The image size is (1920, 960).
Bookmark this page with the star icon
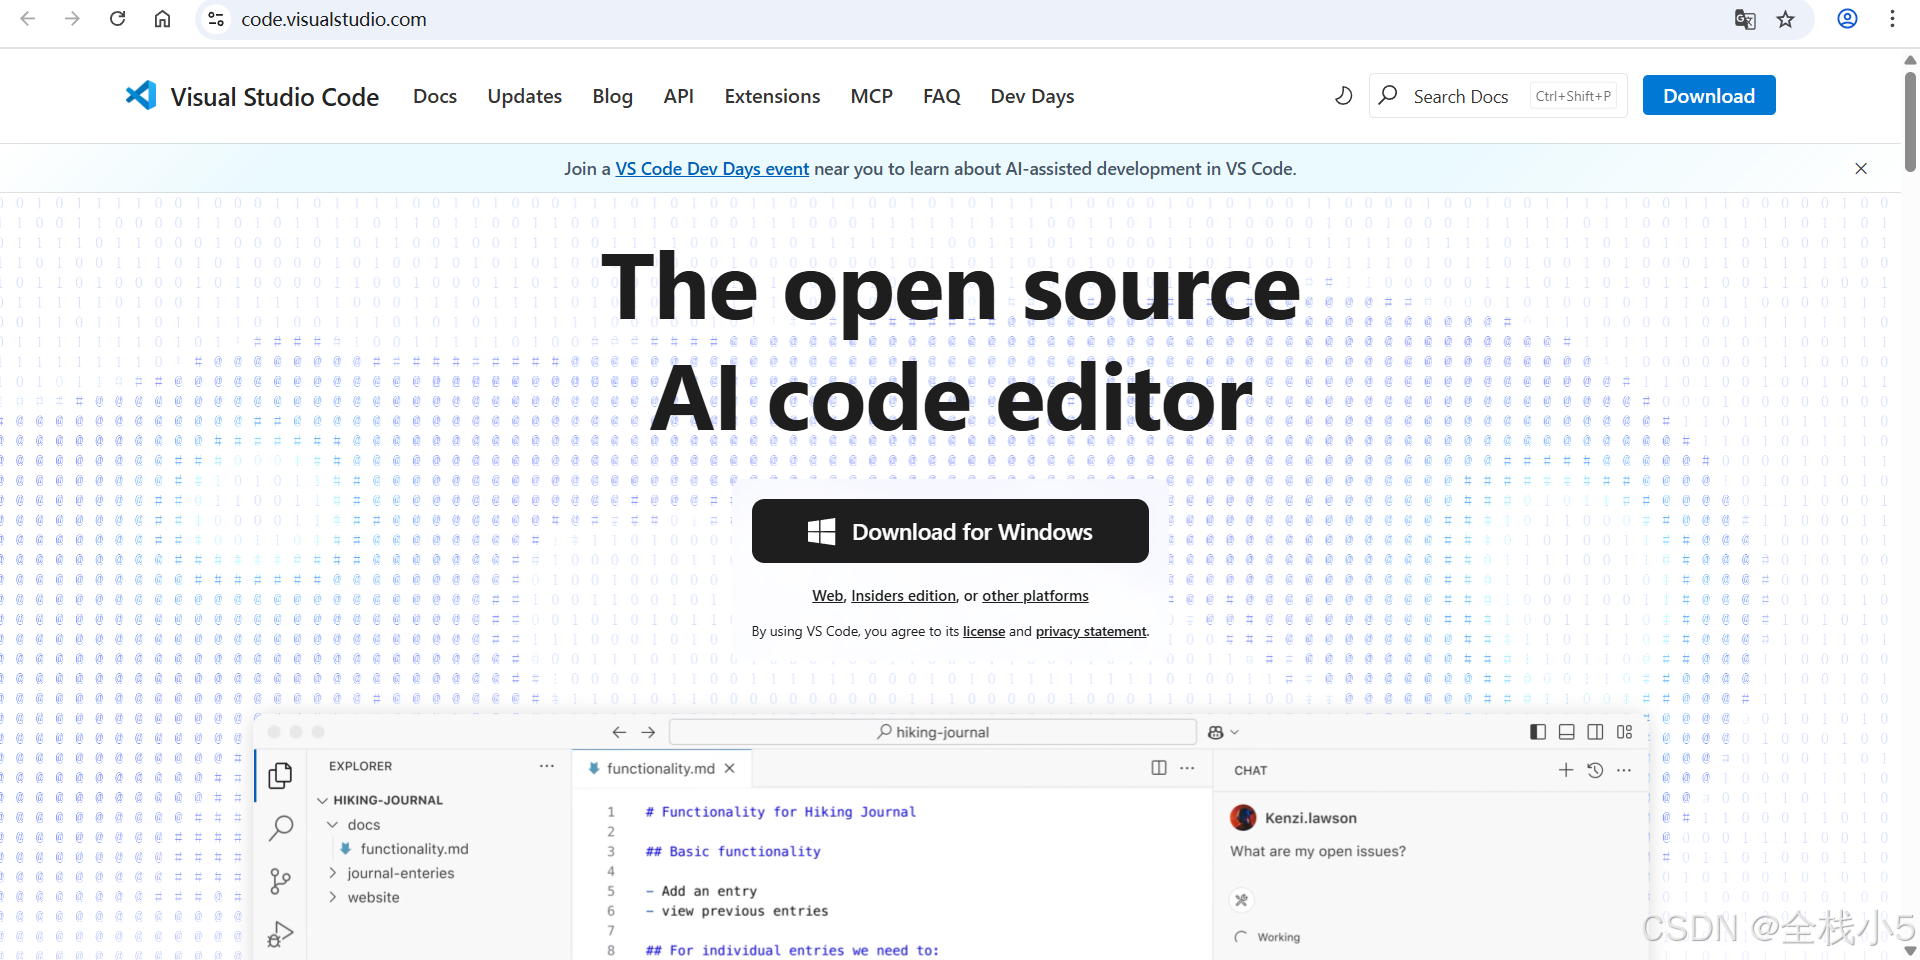click(x=1786, y=19)
